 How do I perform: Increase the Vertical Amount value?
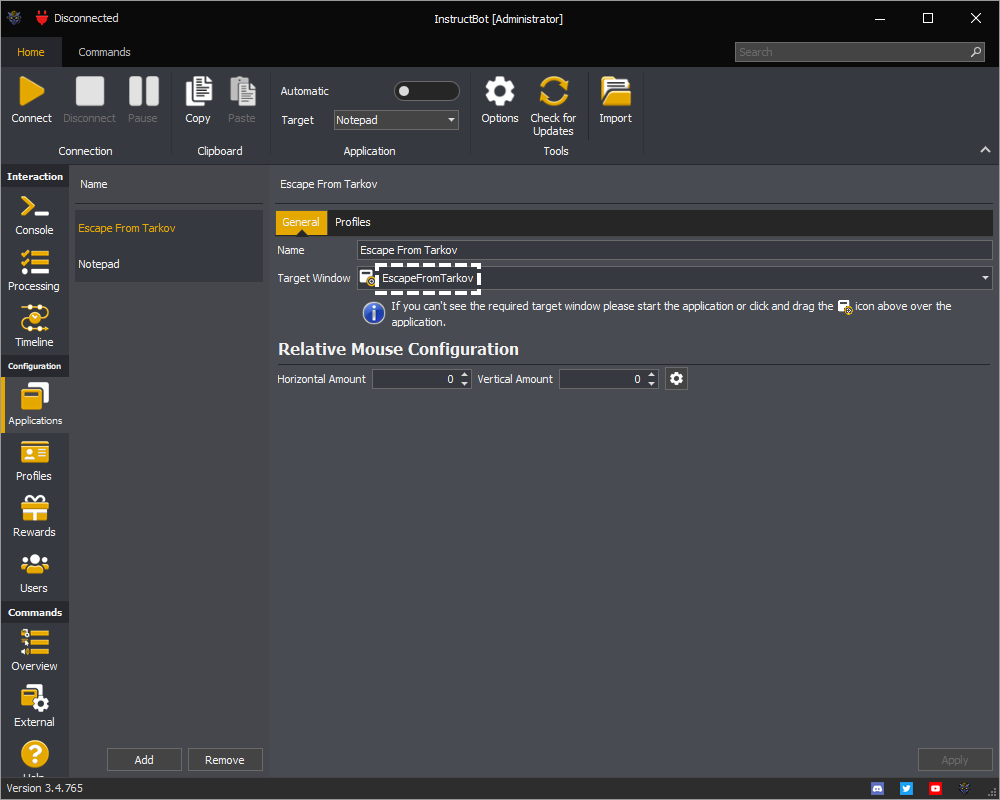coord(651,374)
